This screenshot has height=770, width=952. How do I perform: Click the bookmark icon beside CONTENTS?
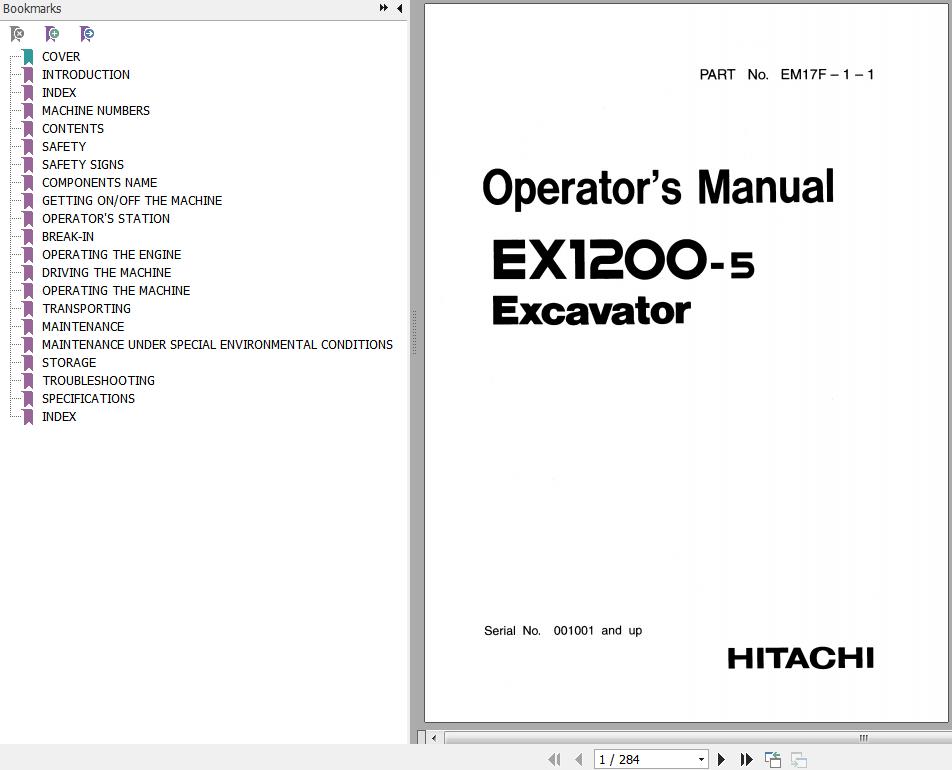click(x=28, y=129)
